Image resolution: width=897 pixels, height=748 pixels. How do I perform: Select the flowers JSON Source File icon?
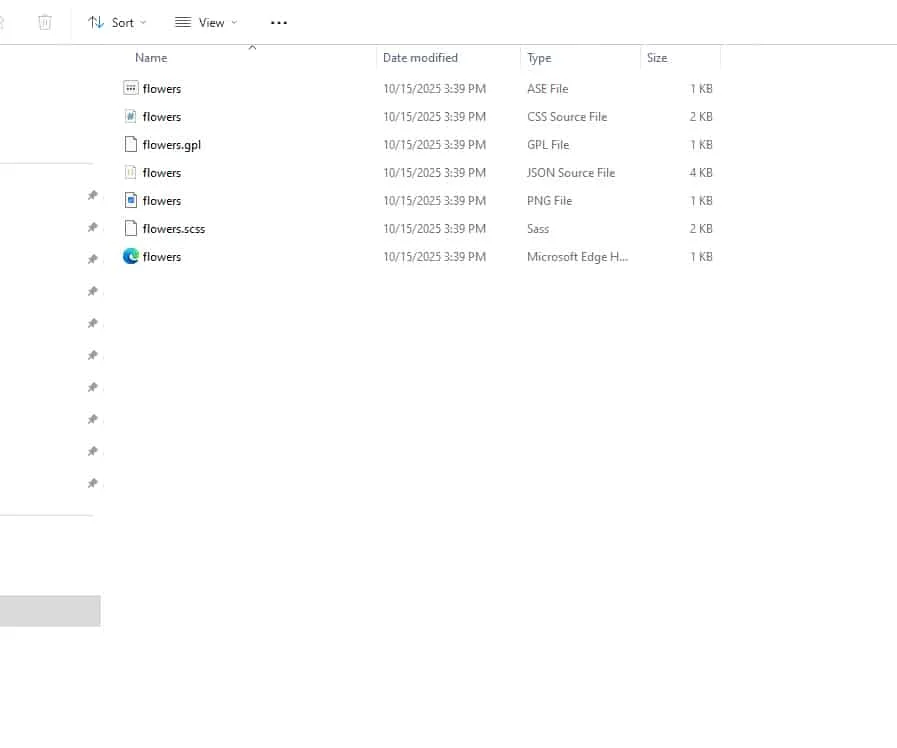point(130,172)
